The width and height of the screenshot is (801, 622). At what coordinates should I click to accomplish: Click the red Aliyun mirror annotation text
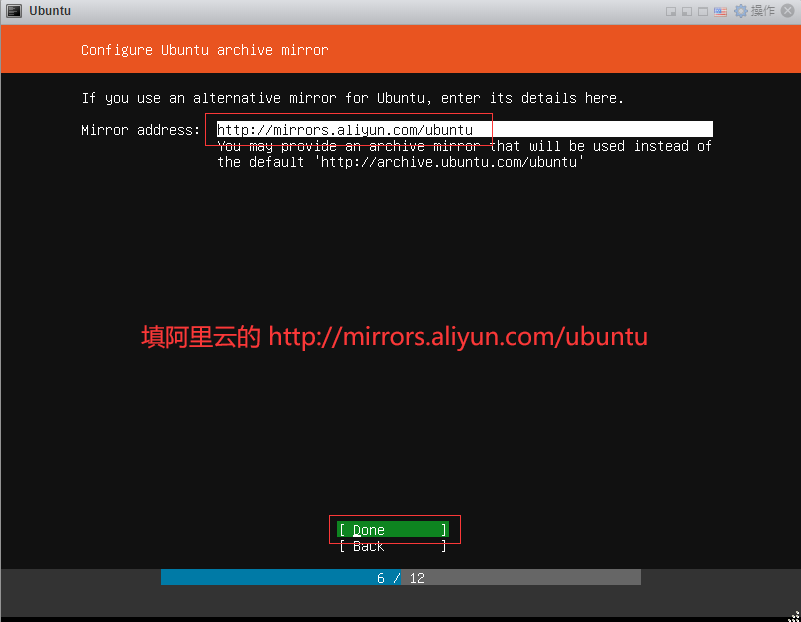[394, 337]
